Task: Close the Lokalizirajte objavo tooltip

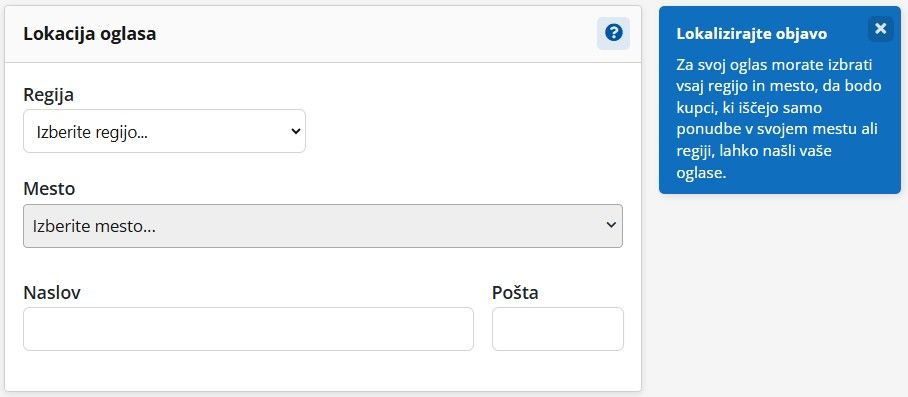Action: click(880, 28)
